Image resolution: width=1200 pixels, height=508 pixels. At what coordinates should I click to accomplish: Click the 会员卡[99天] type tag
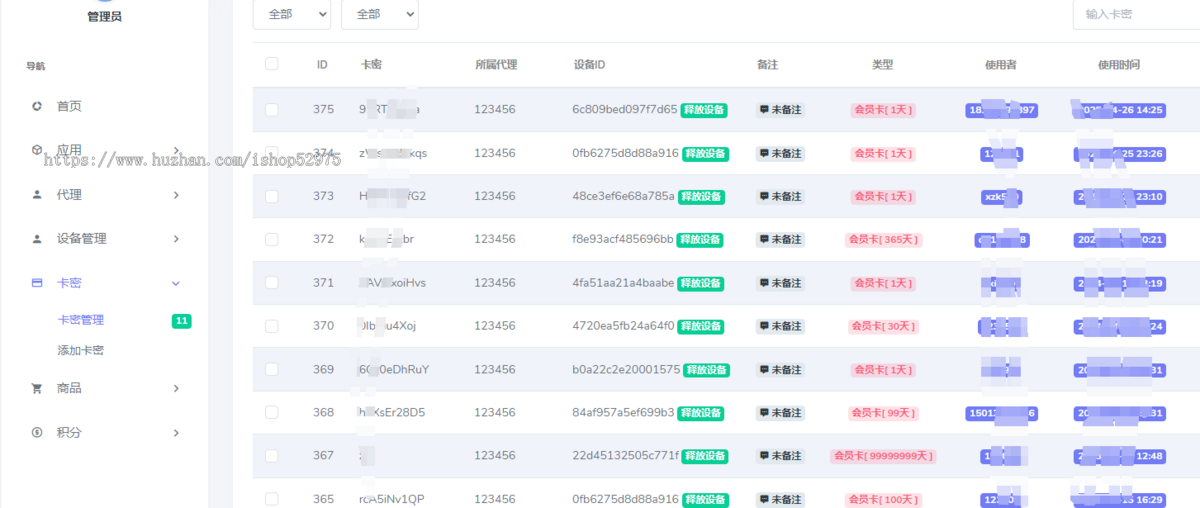(883, 413)
